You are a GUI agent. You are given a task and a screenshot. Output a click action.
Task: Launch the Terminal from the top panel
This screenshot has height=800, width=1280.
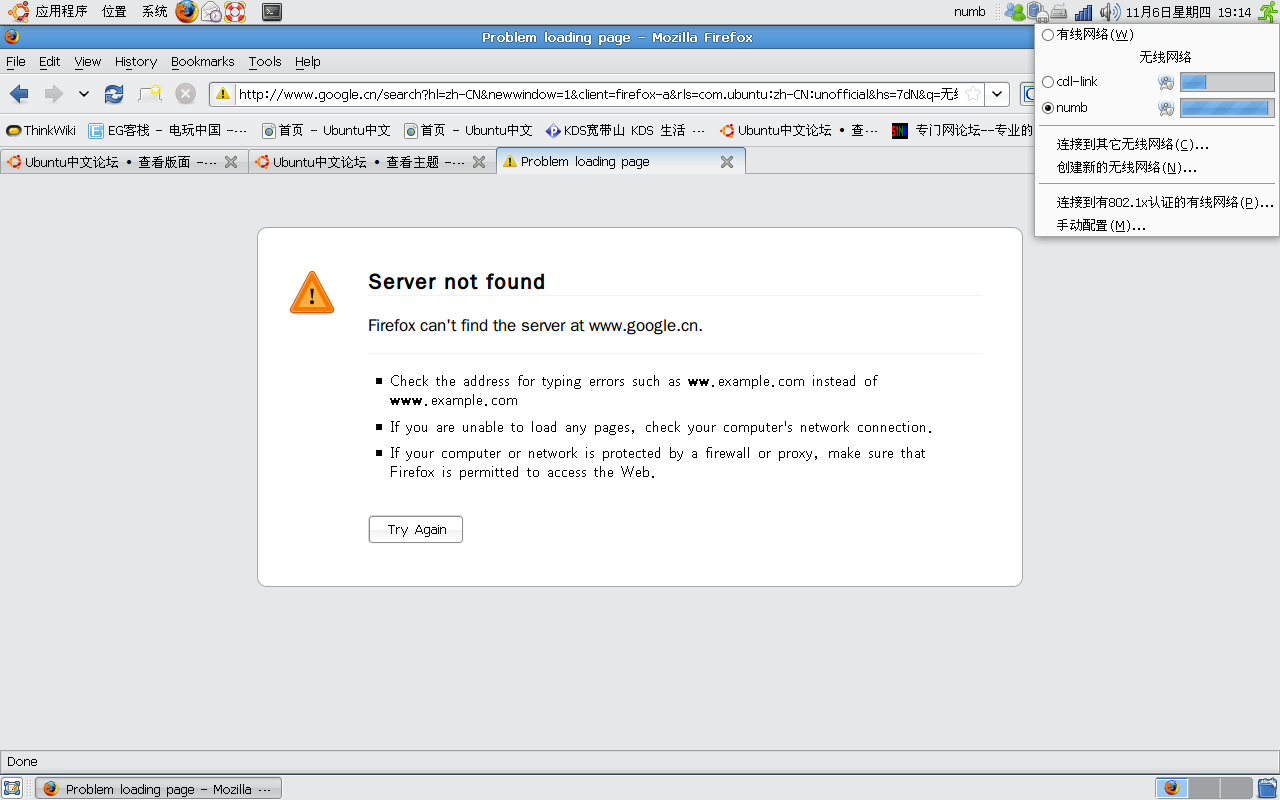pos(271,12)
